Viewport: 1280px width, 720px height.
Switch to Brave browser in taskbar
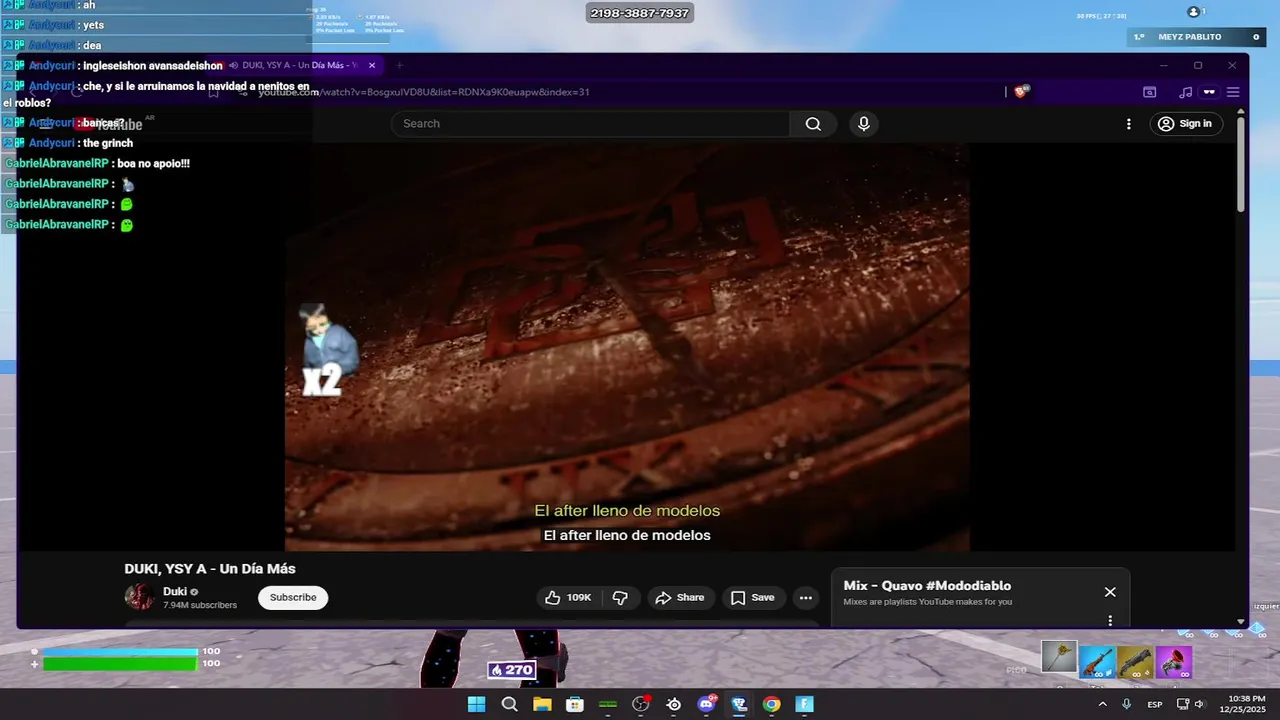click(739, 704)
